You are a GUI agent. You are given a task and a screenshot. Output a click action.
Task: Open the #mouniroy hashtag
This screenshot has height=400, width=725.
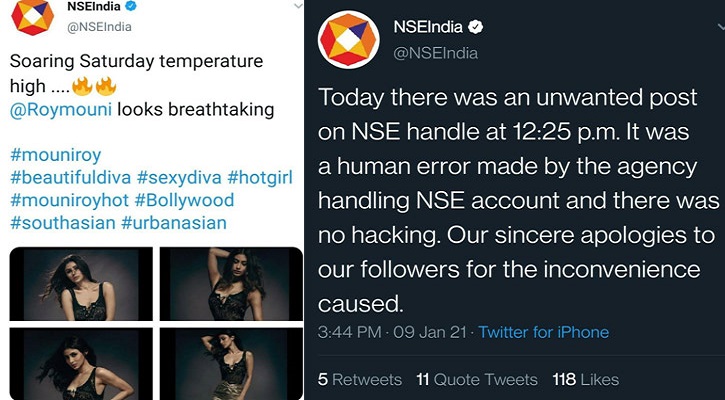tap(55, 155)
